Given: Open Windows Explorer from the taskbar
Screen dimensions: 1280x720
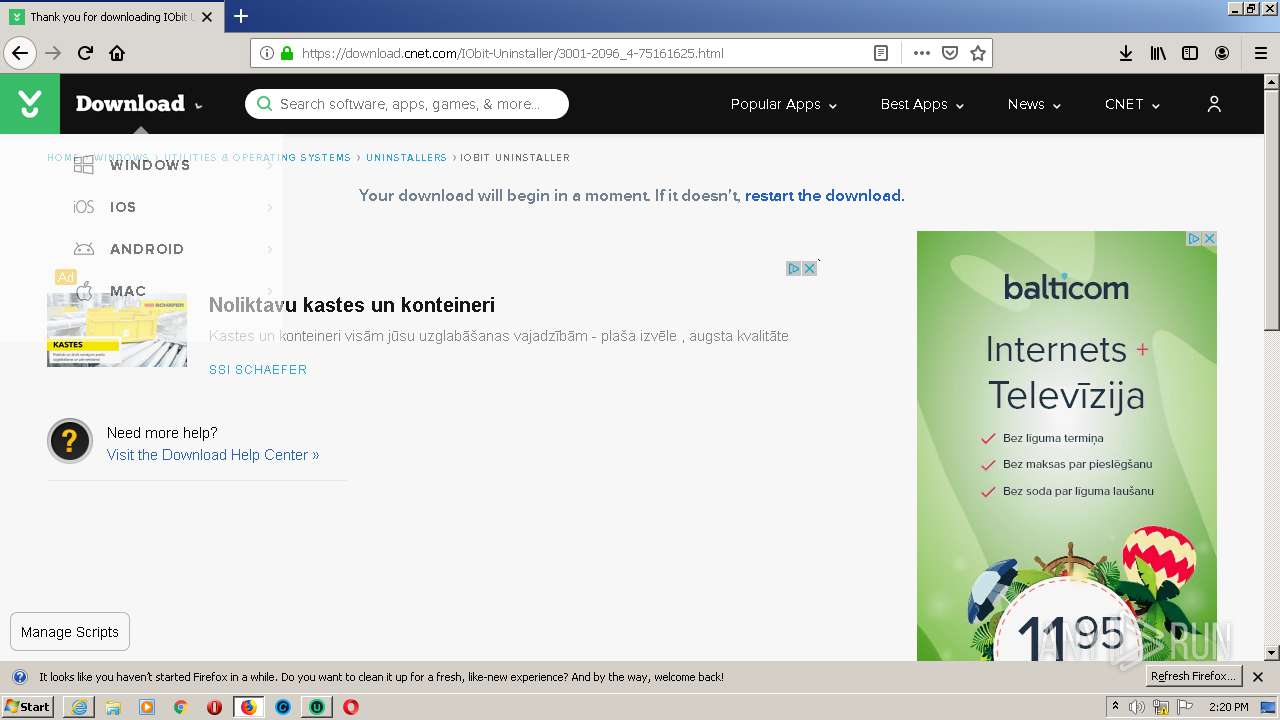Looking at the screenshot, I should pos(113,707).
